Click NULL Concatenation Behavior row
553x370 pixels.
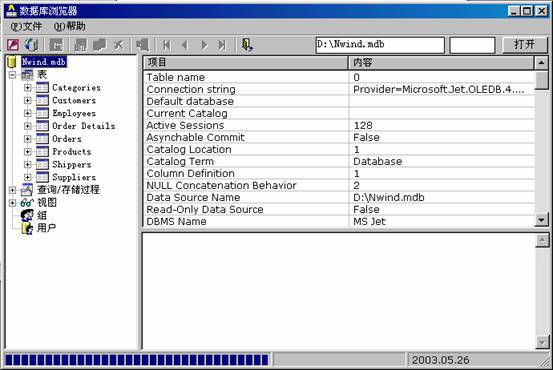click(339, 186)
